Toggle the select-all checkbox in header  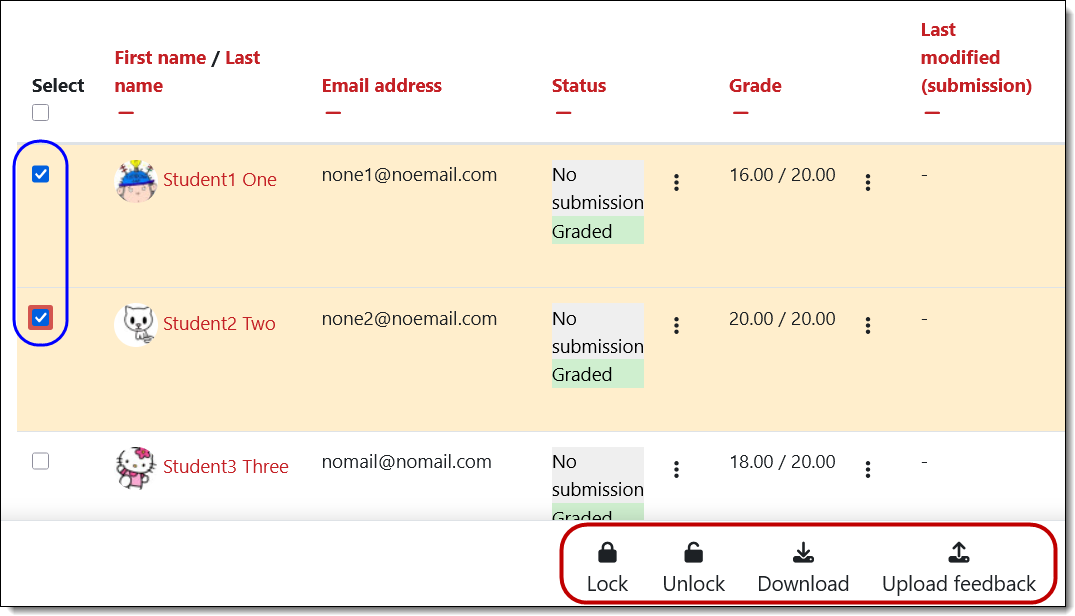tap(41, 113)
